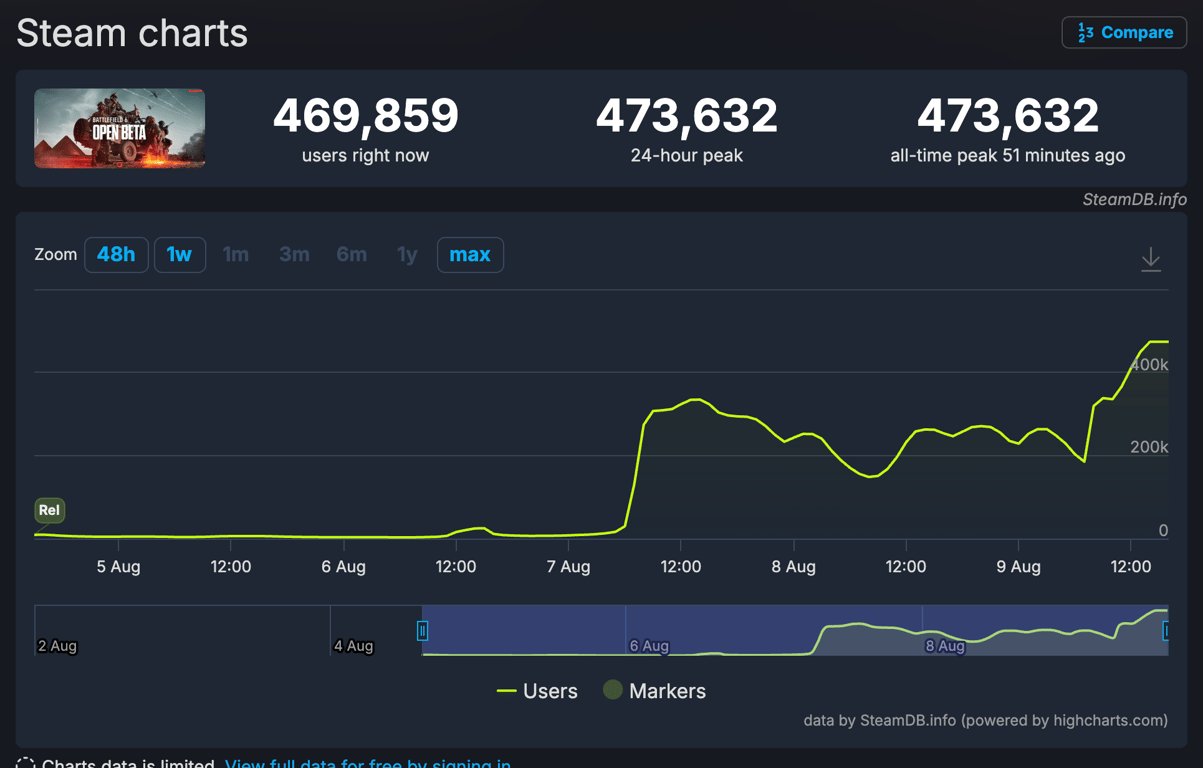Click the 200k y-axis label
Image resolution: width=1203 pixels, height=768 pixels.
(1149, 447)
